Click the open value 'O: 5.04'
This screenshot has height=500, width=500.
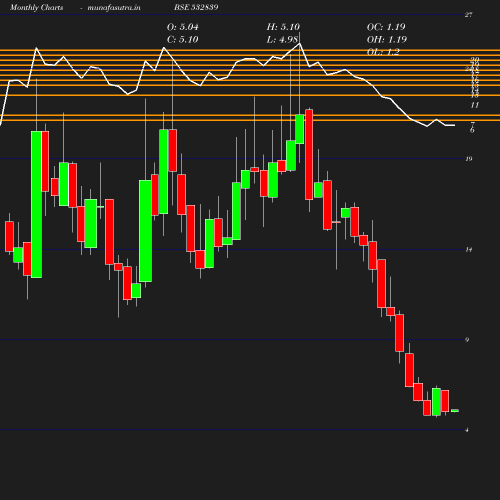click(x=182, y=27)
